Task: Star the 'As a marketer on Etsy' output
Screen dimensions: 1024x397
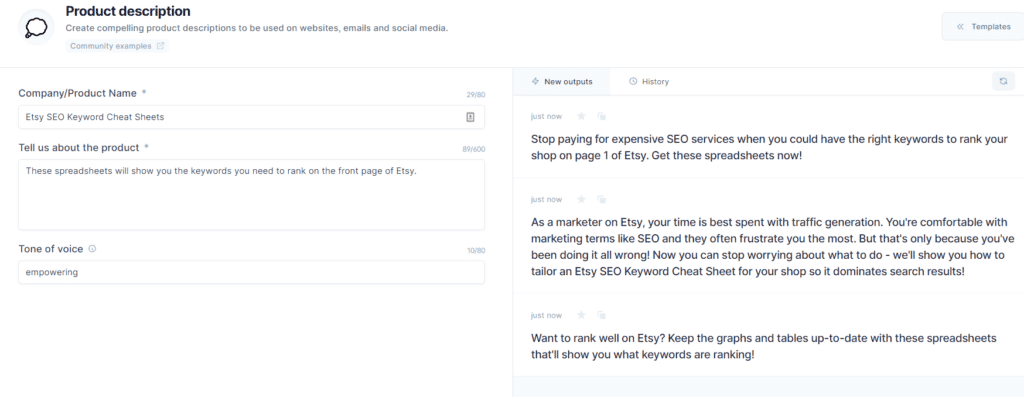Action: coord(581,199)
